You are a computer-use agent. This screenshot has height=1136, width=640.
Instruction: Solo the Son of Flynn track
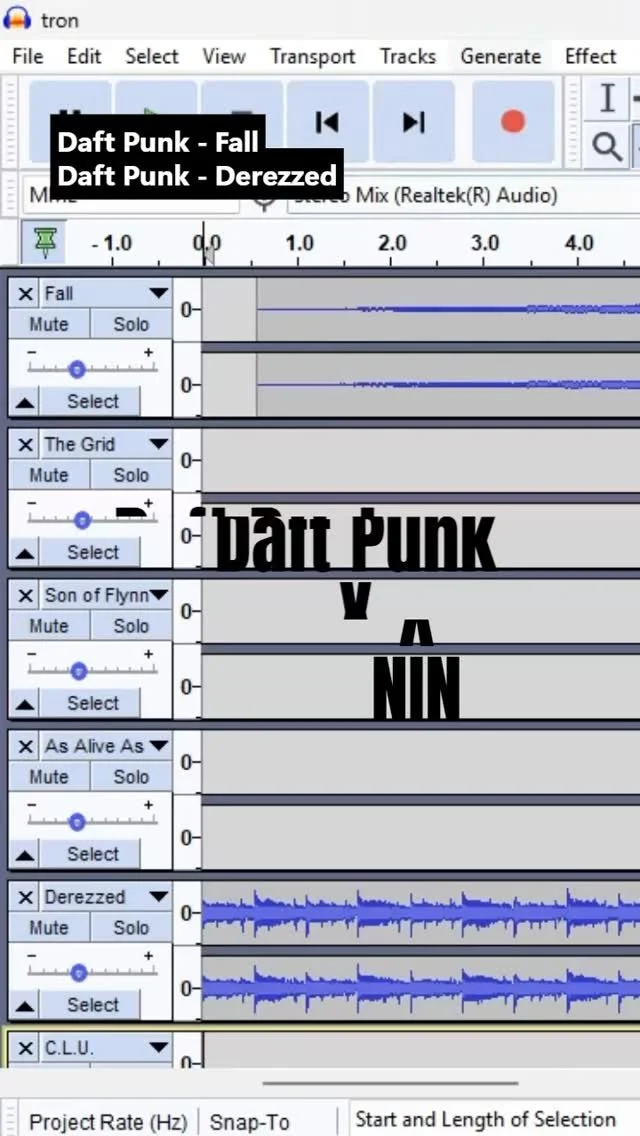[x=131, y=625]
